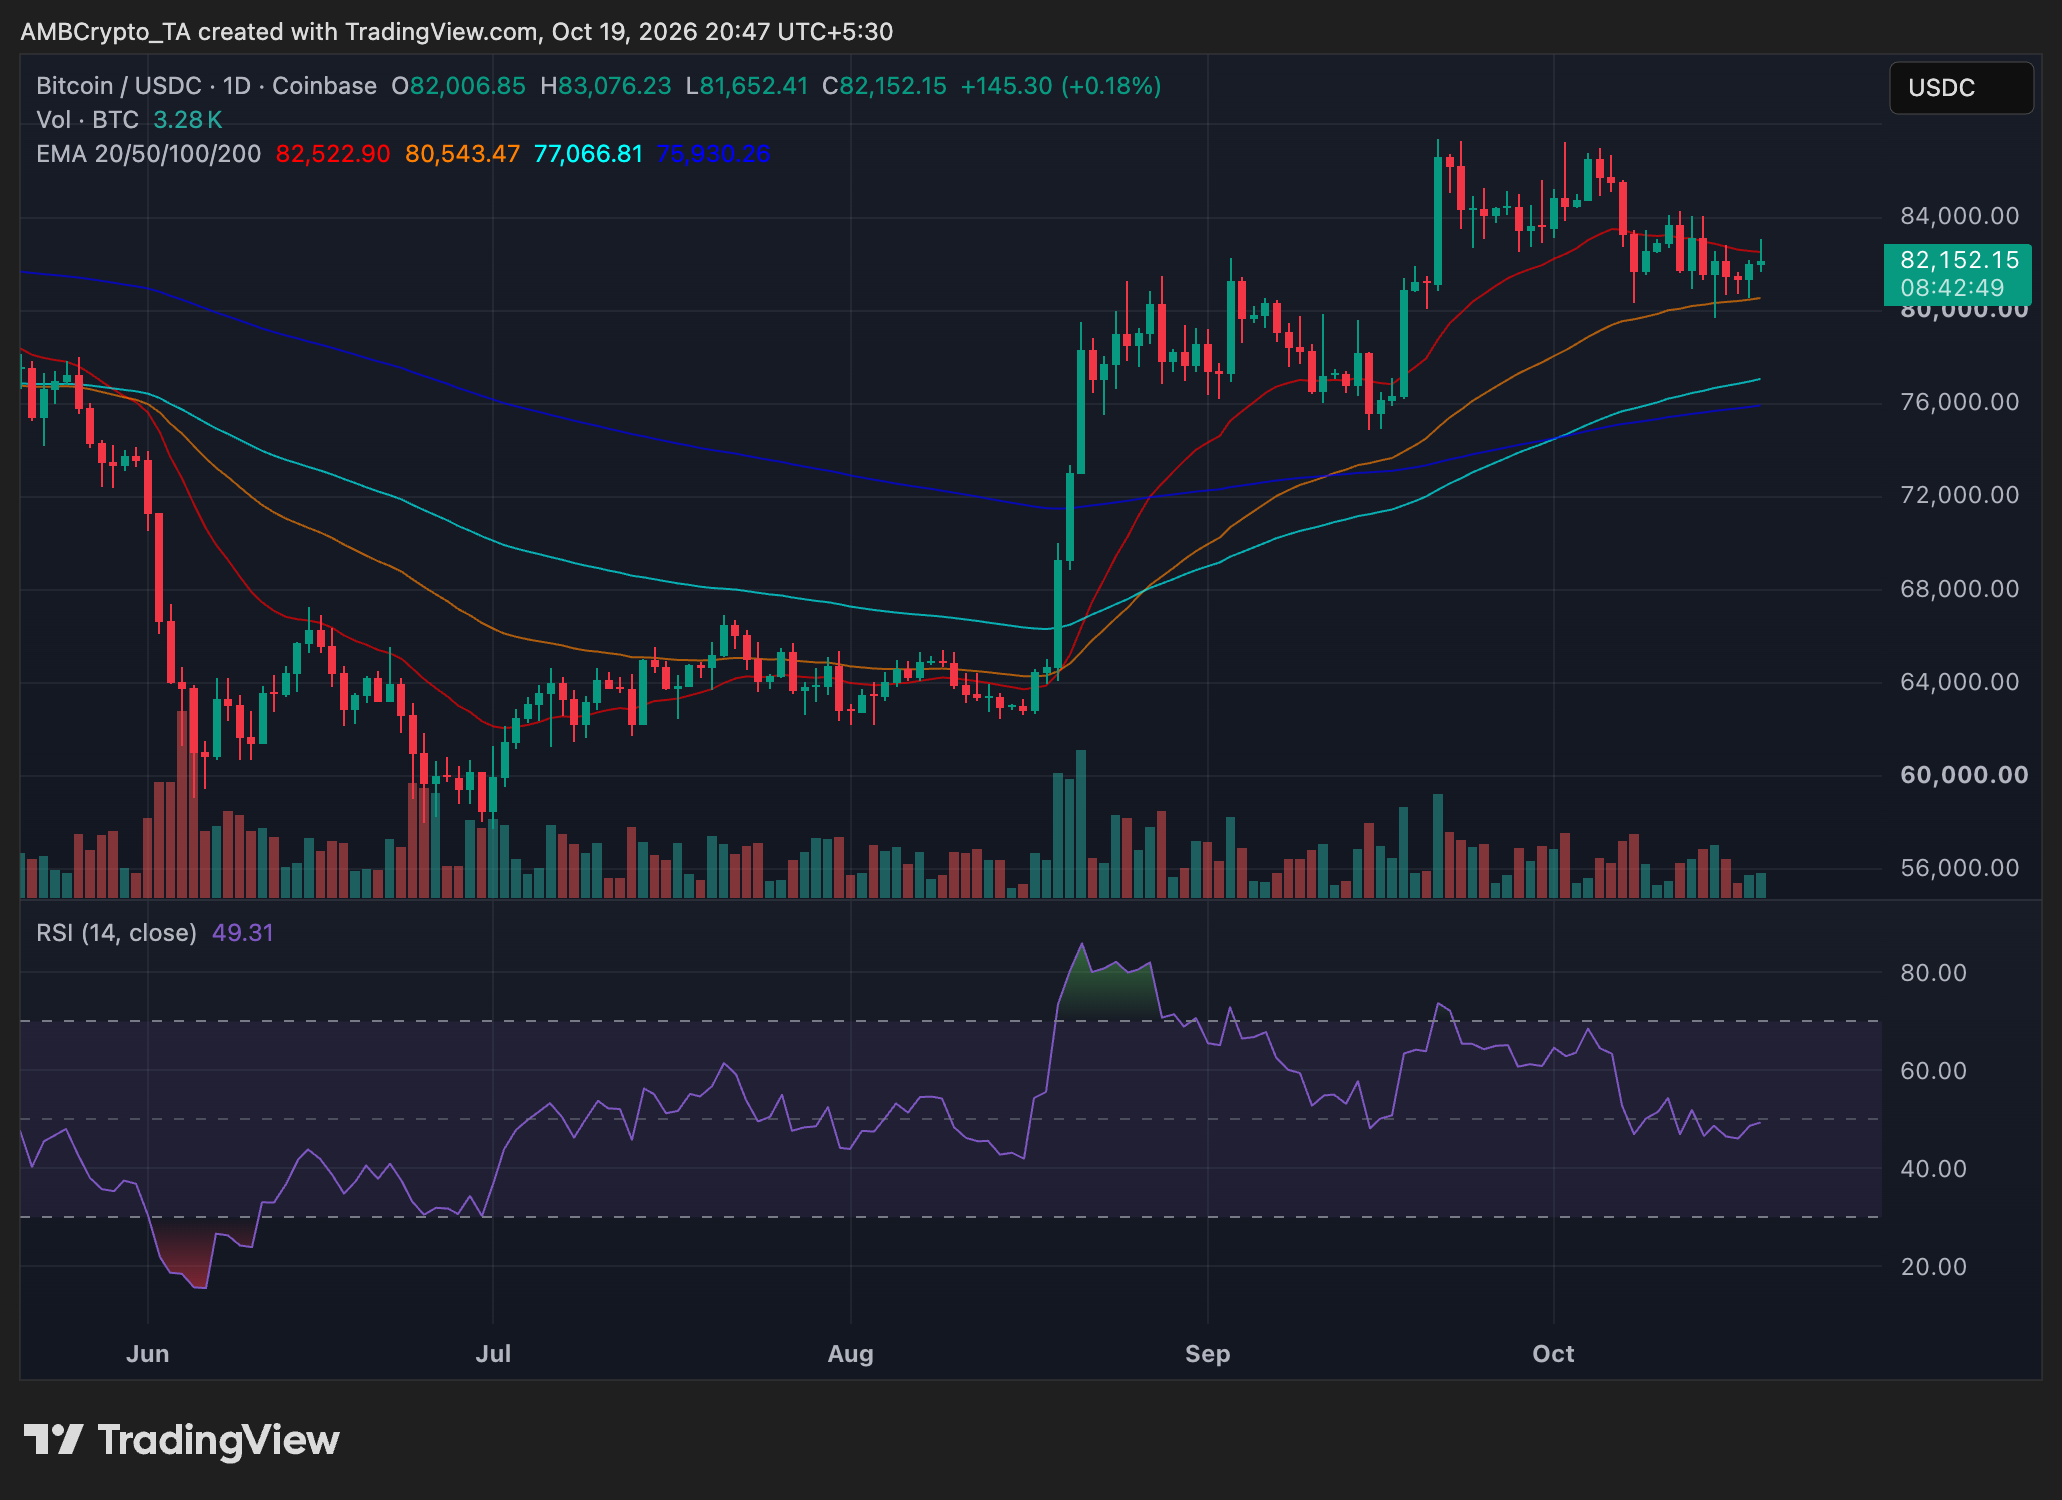Select the 1D interval label

(x=237, y=86)
